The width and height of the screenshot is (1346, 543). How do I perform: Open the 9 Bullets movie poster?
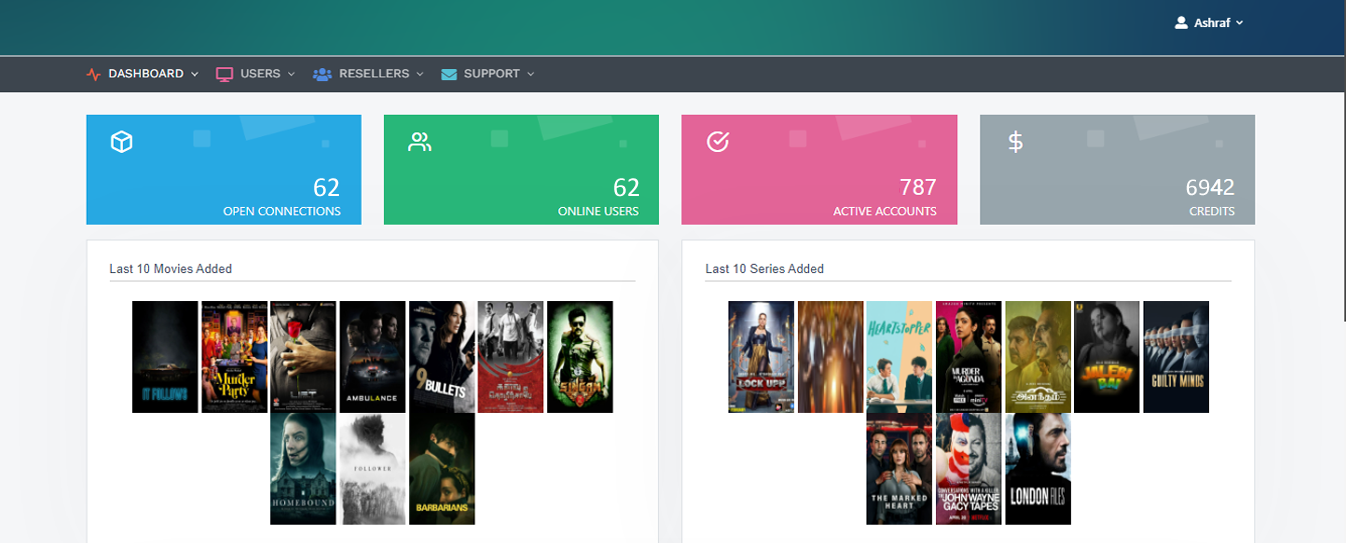(442, 357)
